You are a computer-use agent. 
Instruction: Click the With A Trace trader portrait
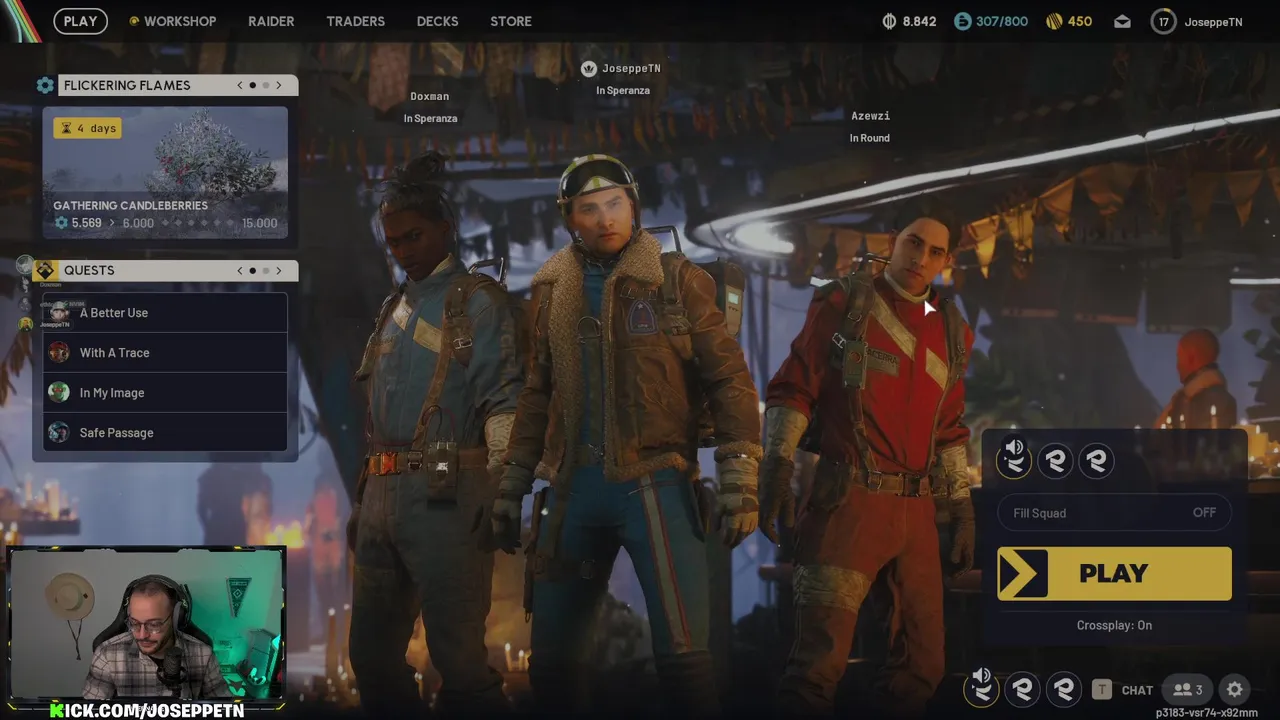tap(59, 353)
